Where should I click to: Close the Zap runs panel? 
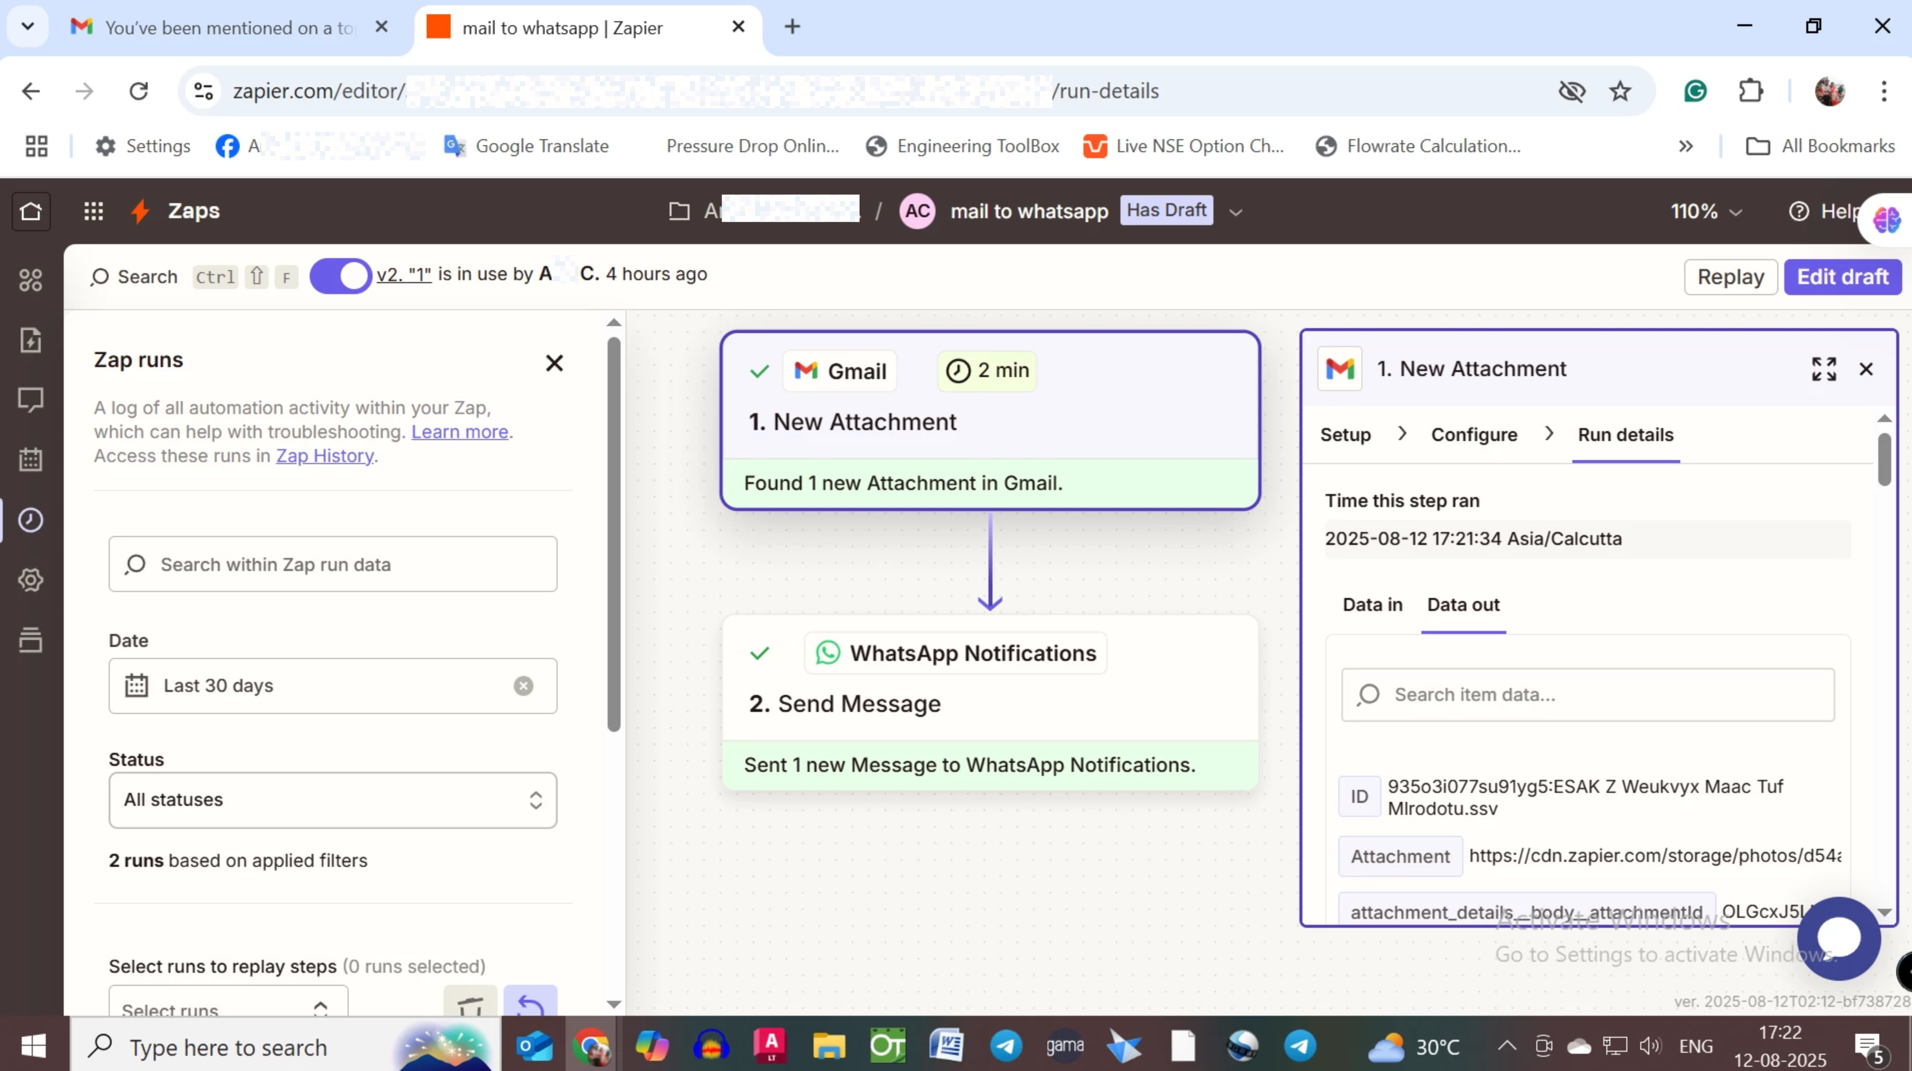[554, 363]
